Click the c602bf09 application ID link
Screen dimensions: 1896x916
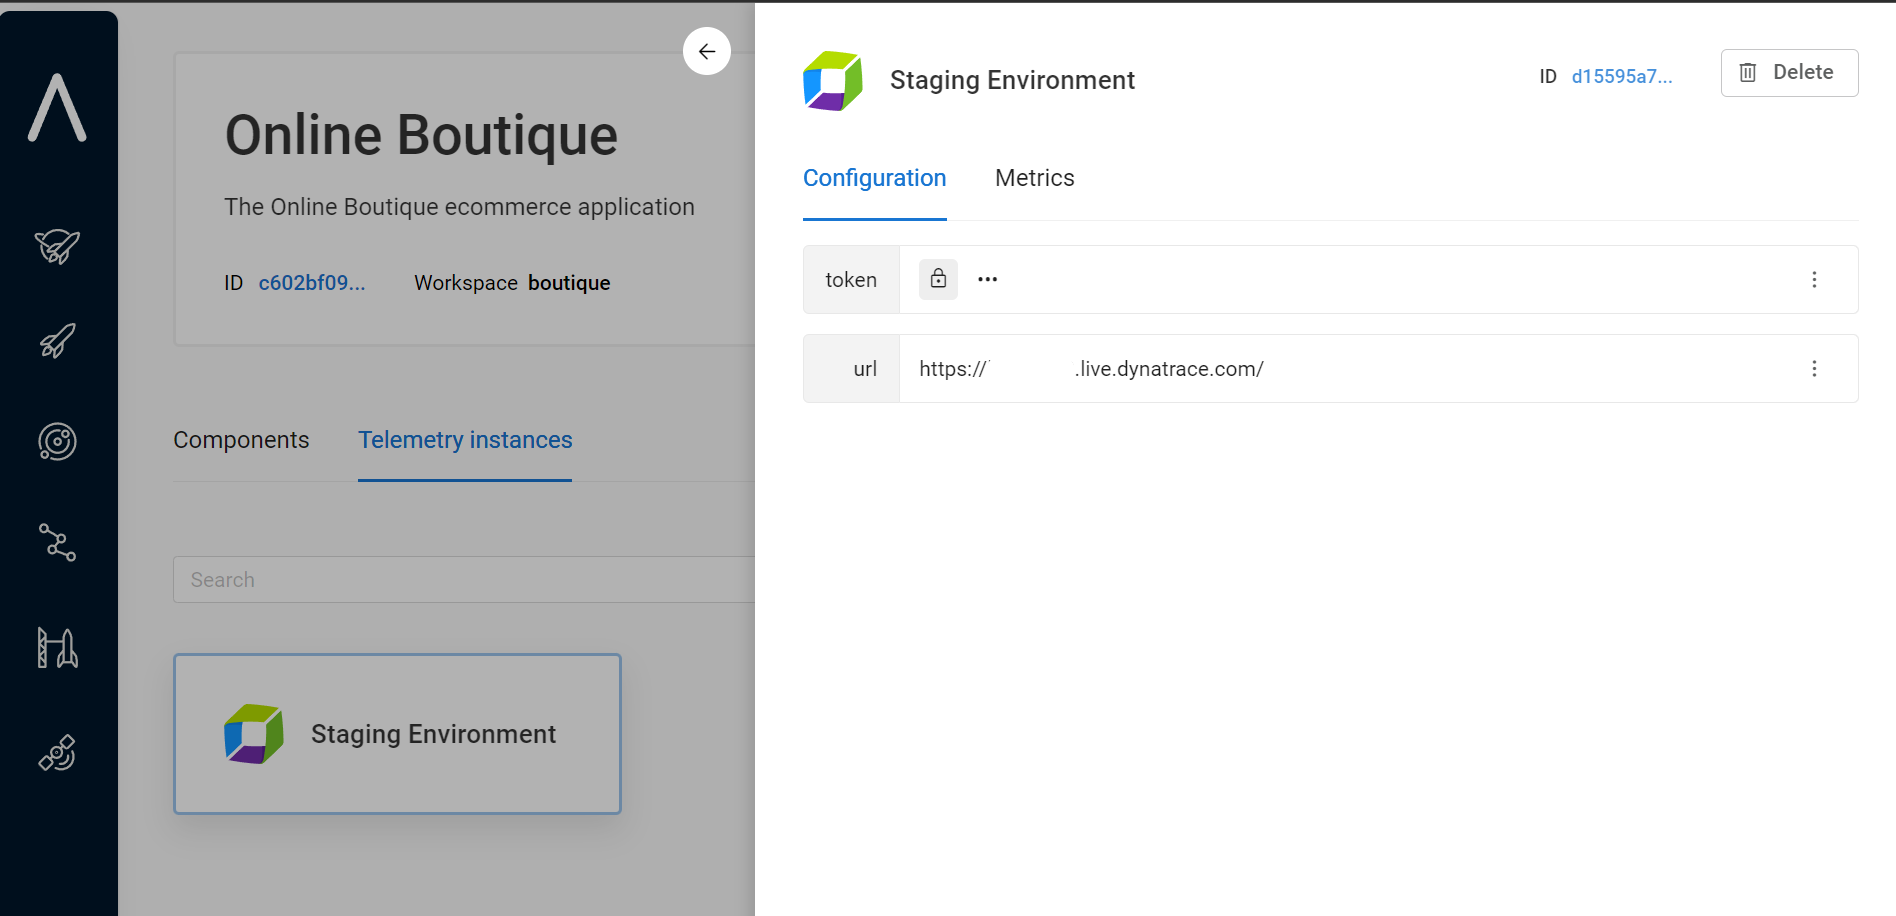pyautogui.click(x=312, y=283)
